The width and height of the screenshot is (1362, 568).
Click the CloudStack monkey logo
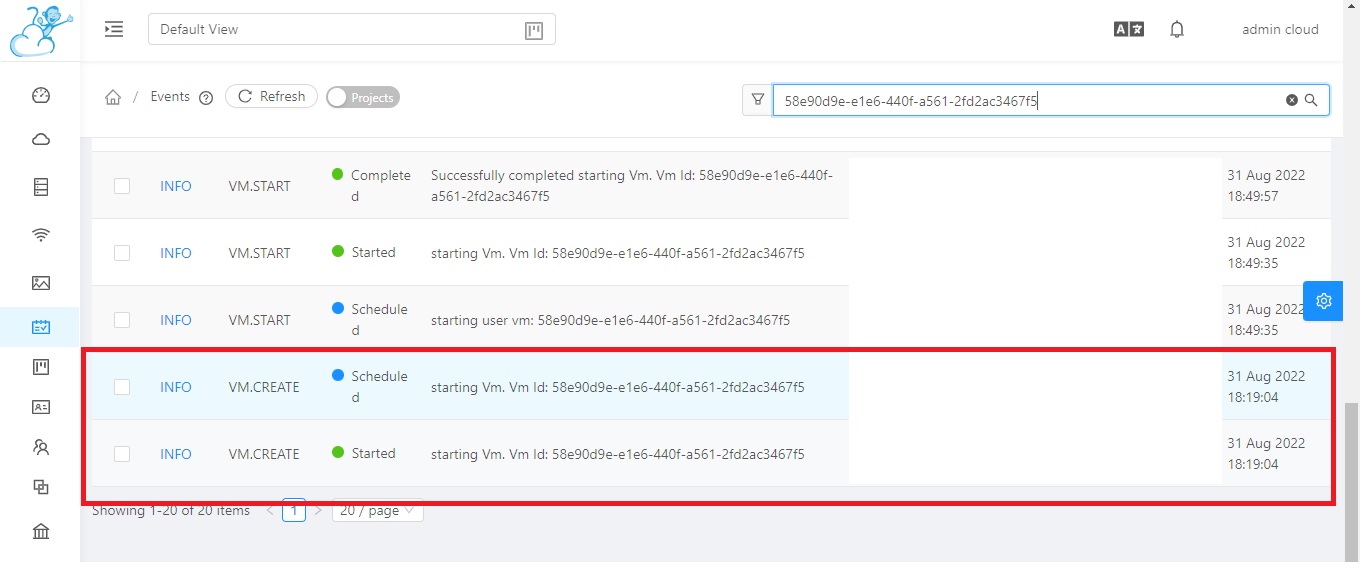[41, 30]
